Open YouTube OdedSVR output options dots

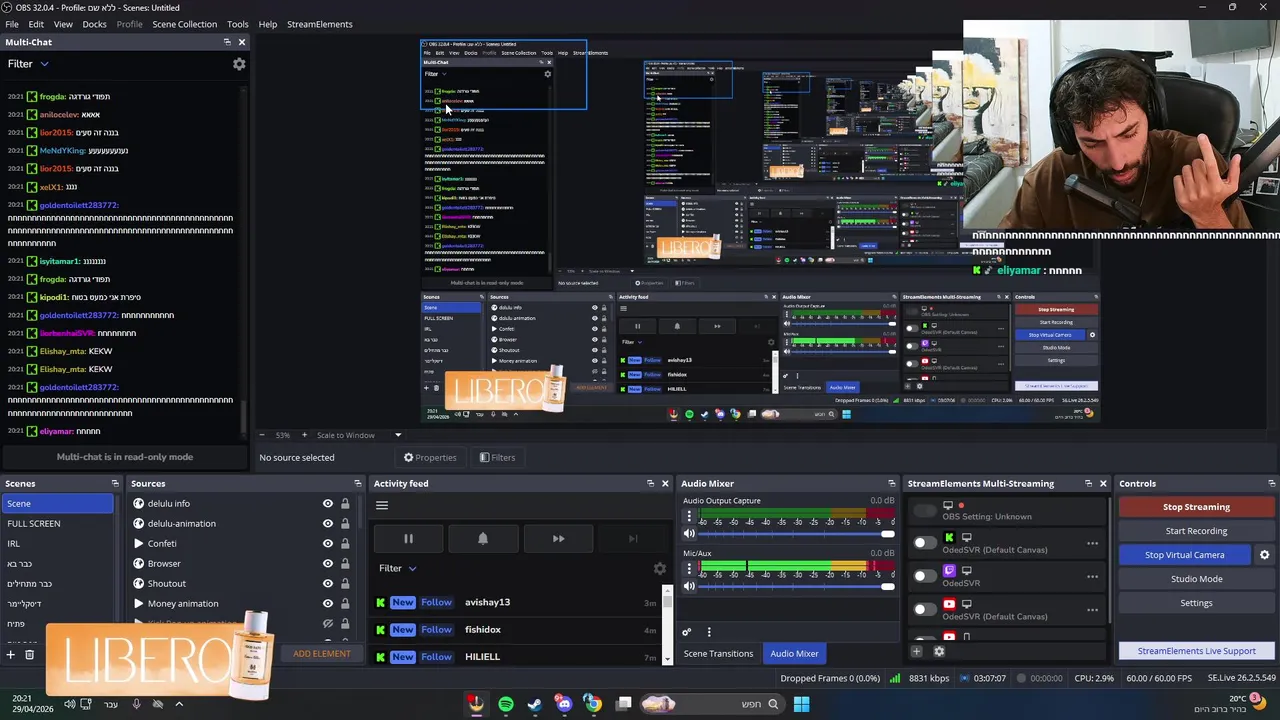pos(1092,609)
